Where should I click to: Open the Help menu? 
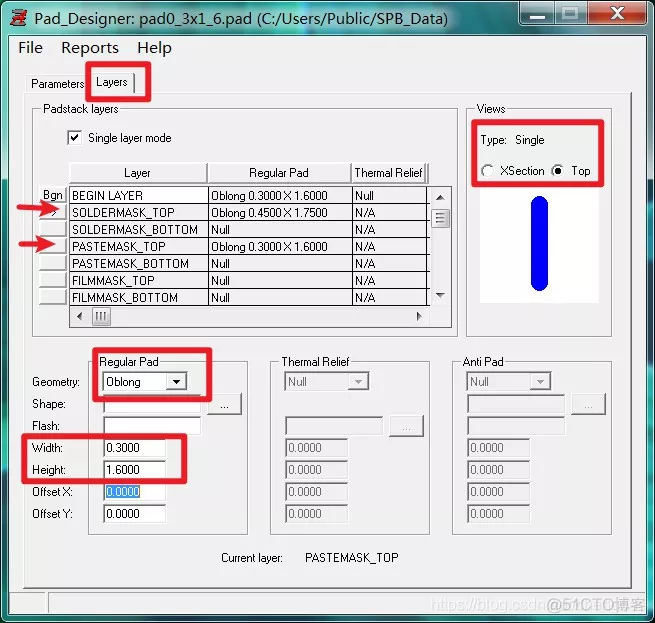tap(154, 48)
